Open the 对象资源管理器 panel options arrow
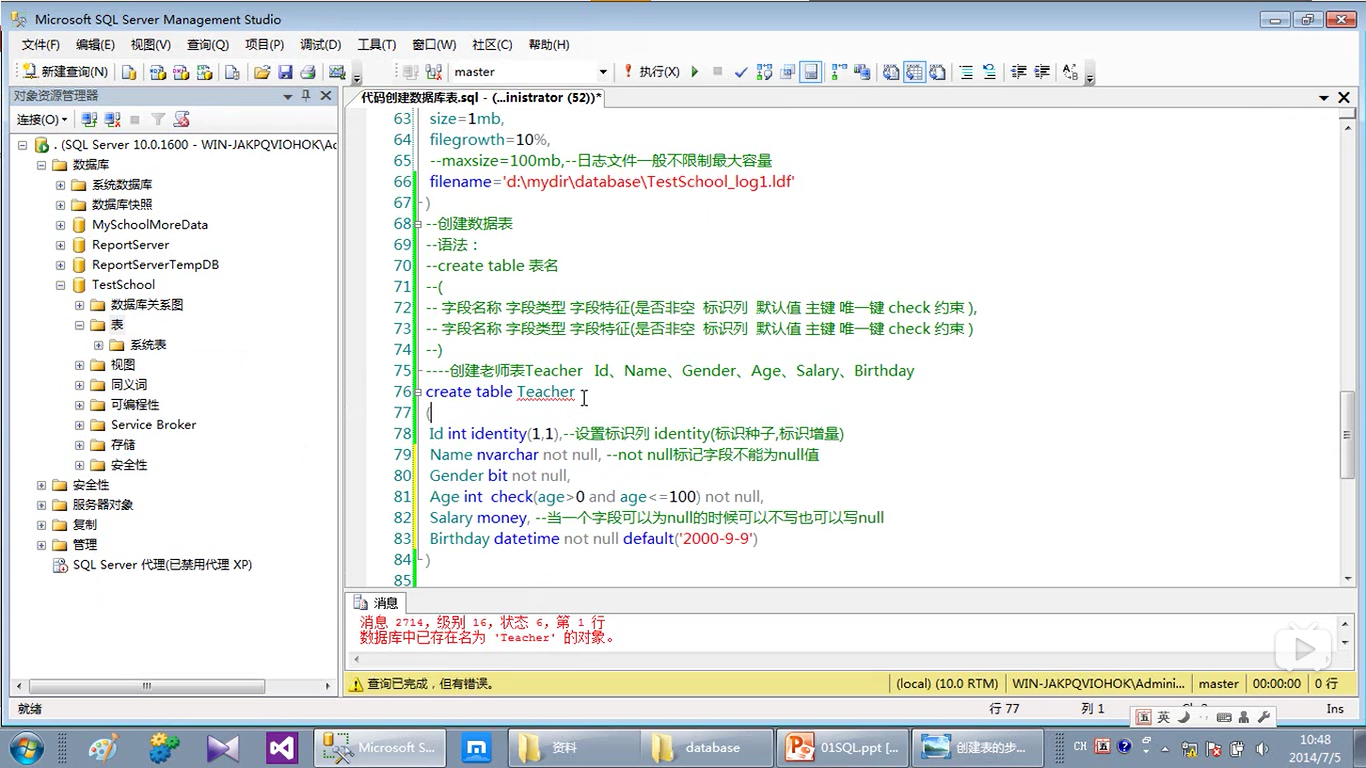Image resolution: width=1366 pixels, height=768 pixels. pyautogui.click(x=288, y=96)
